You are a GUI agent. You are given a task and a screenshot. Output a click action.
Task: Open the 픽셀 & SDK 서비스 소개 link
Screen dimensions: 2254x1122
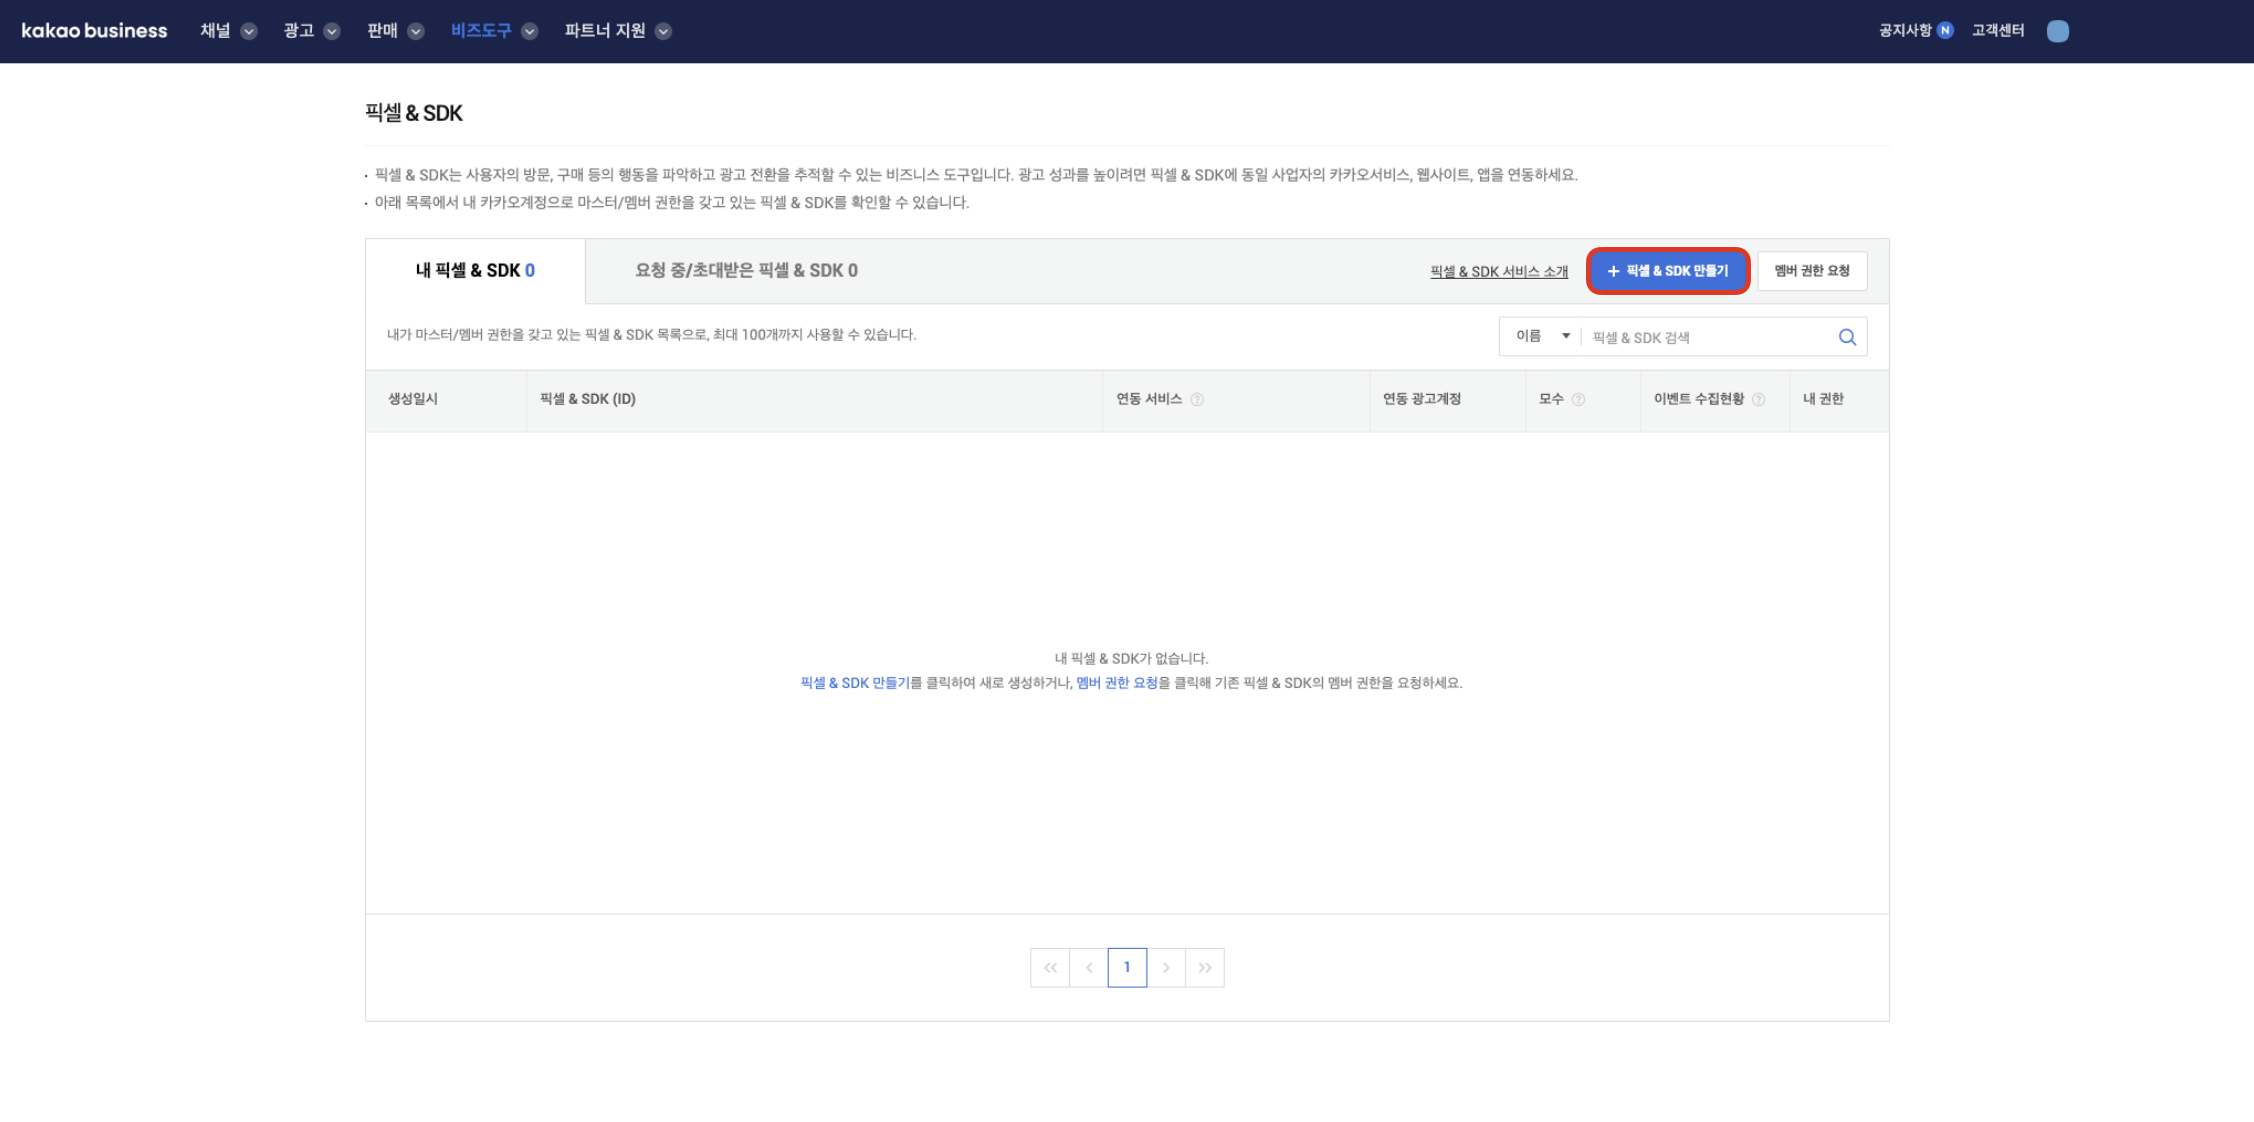coord(1498,271)
